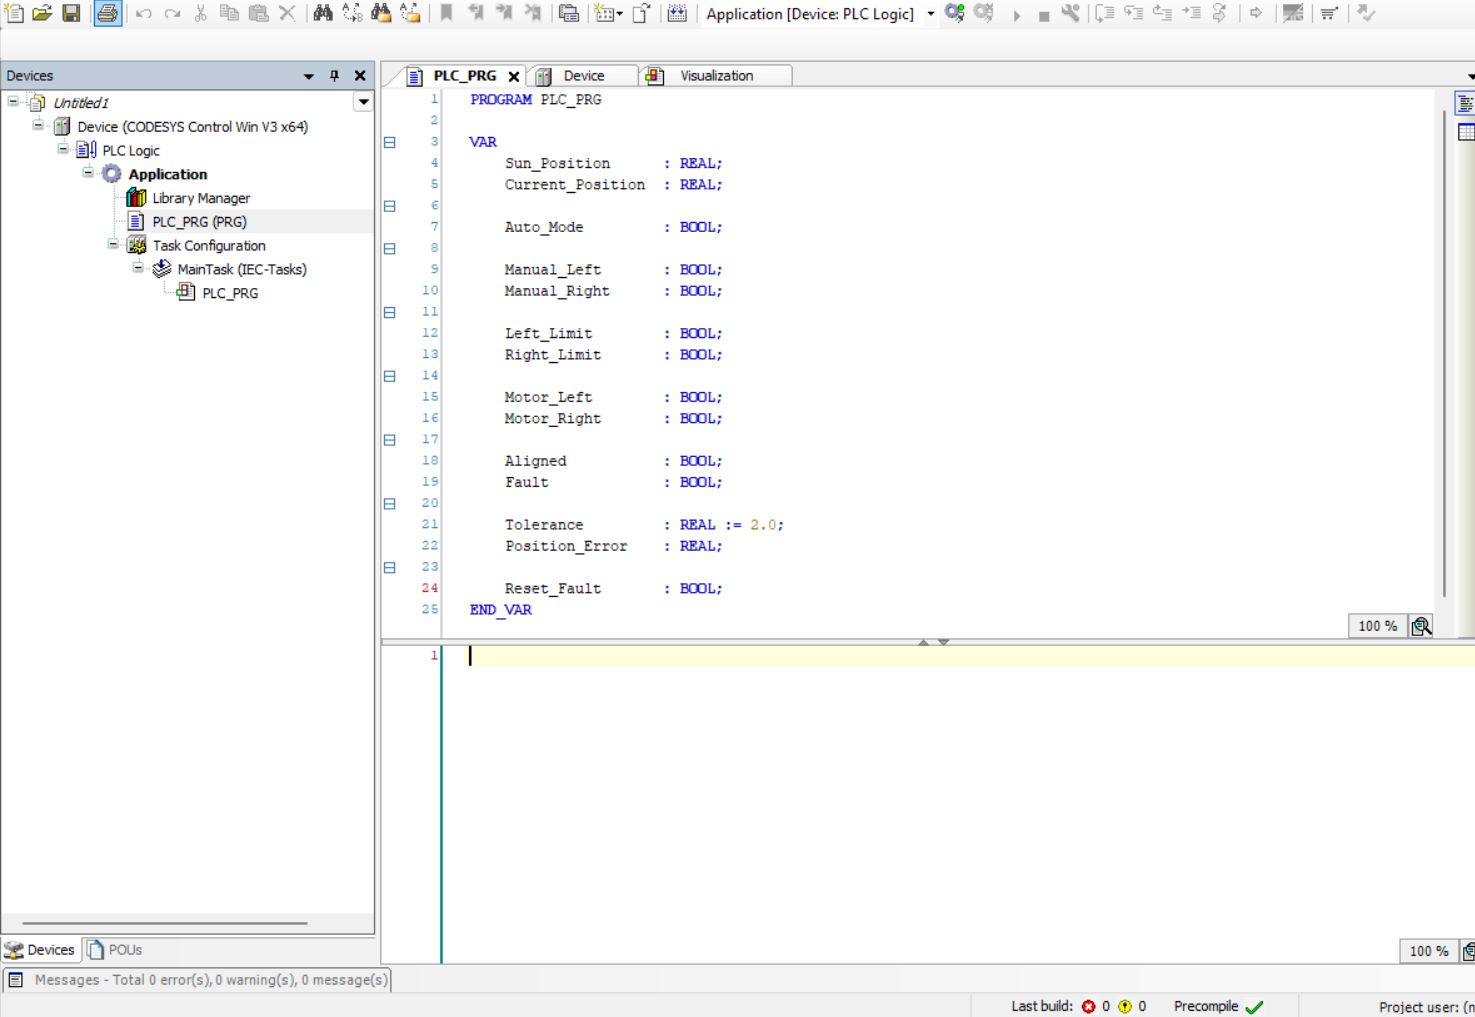
Task: Click Login to device icon
Action: (x=955, y=13)
